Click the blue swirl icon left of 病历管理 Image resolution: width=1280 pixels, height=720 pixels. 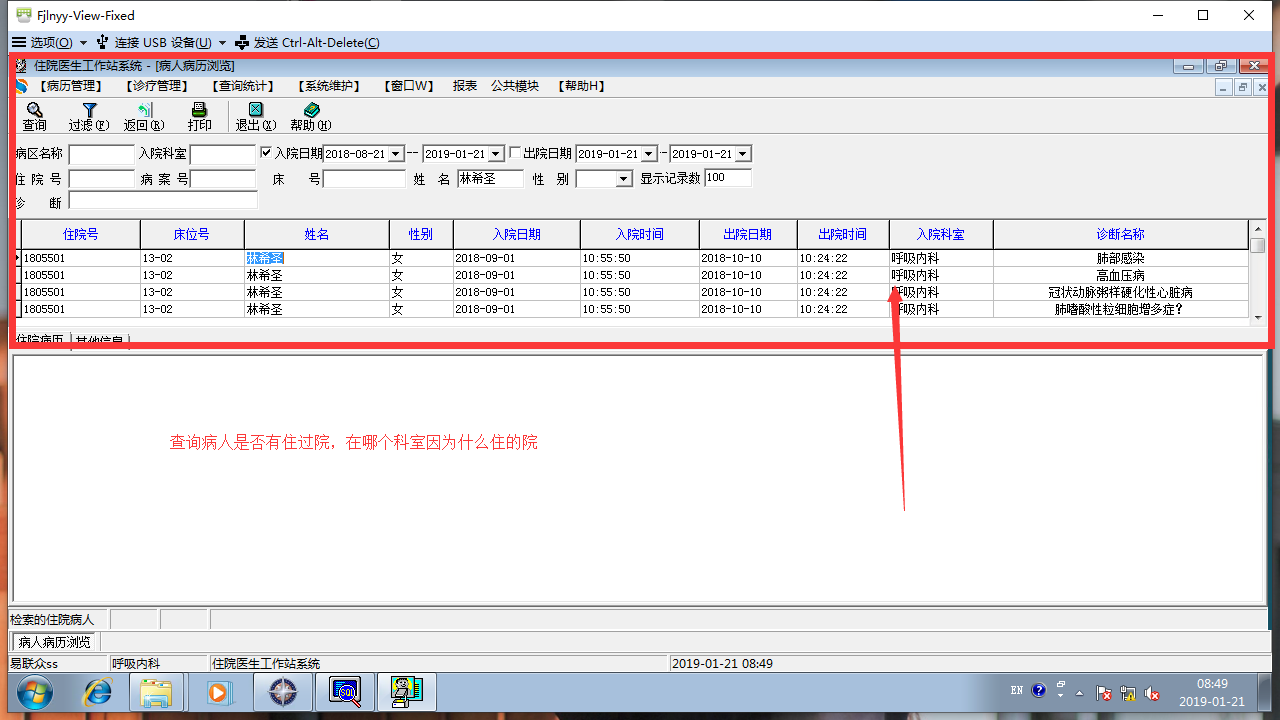pyautogui.click(x=21, y=86)
